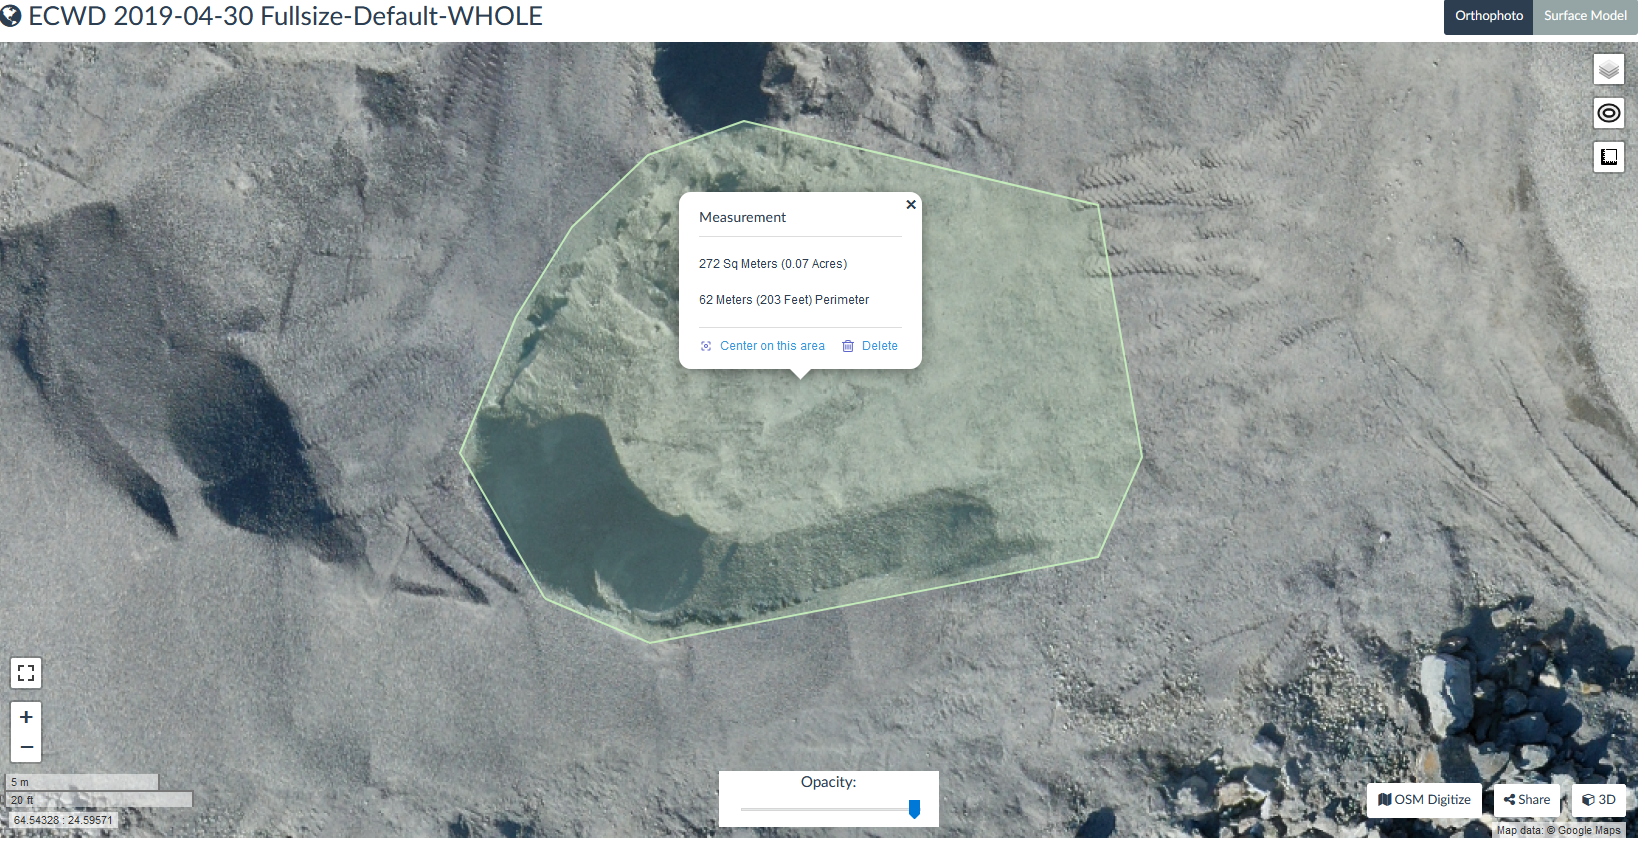Click the Map data Google Maps attribution
1645x841 pixels.
coord(1559,830)
